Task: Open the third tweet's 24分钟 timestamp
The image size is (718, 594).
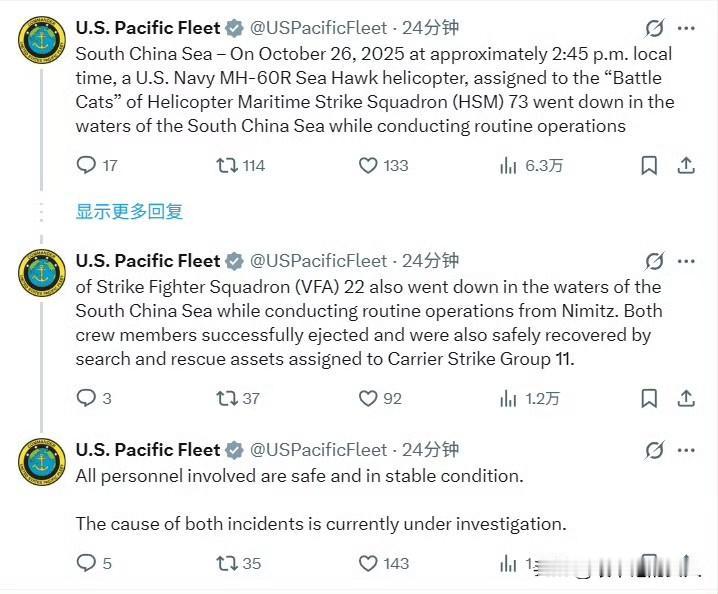Action: point(430,450)
